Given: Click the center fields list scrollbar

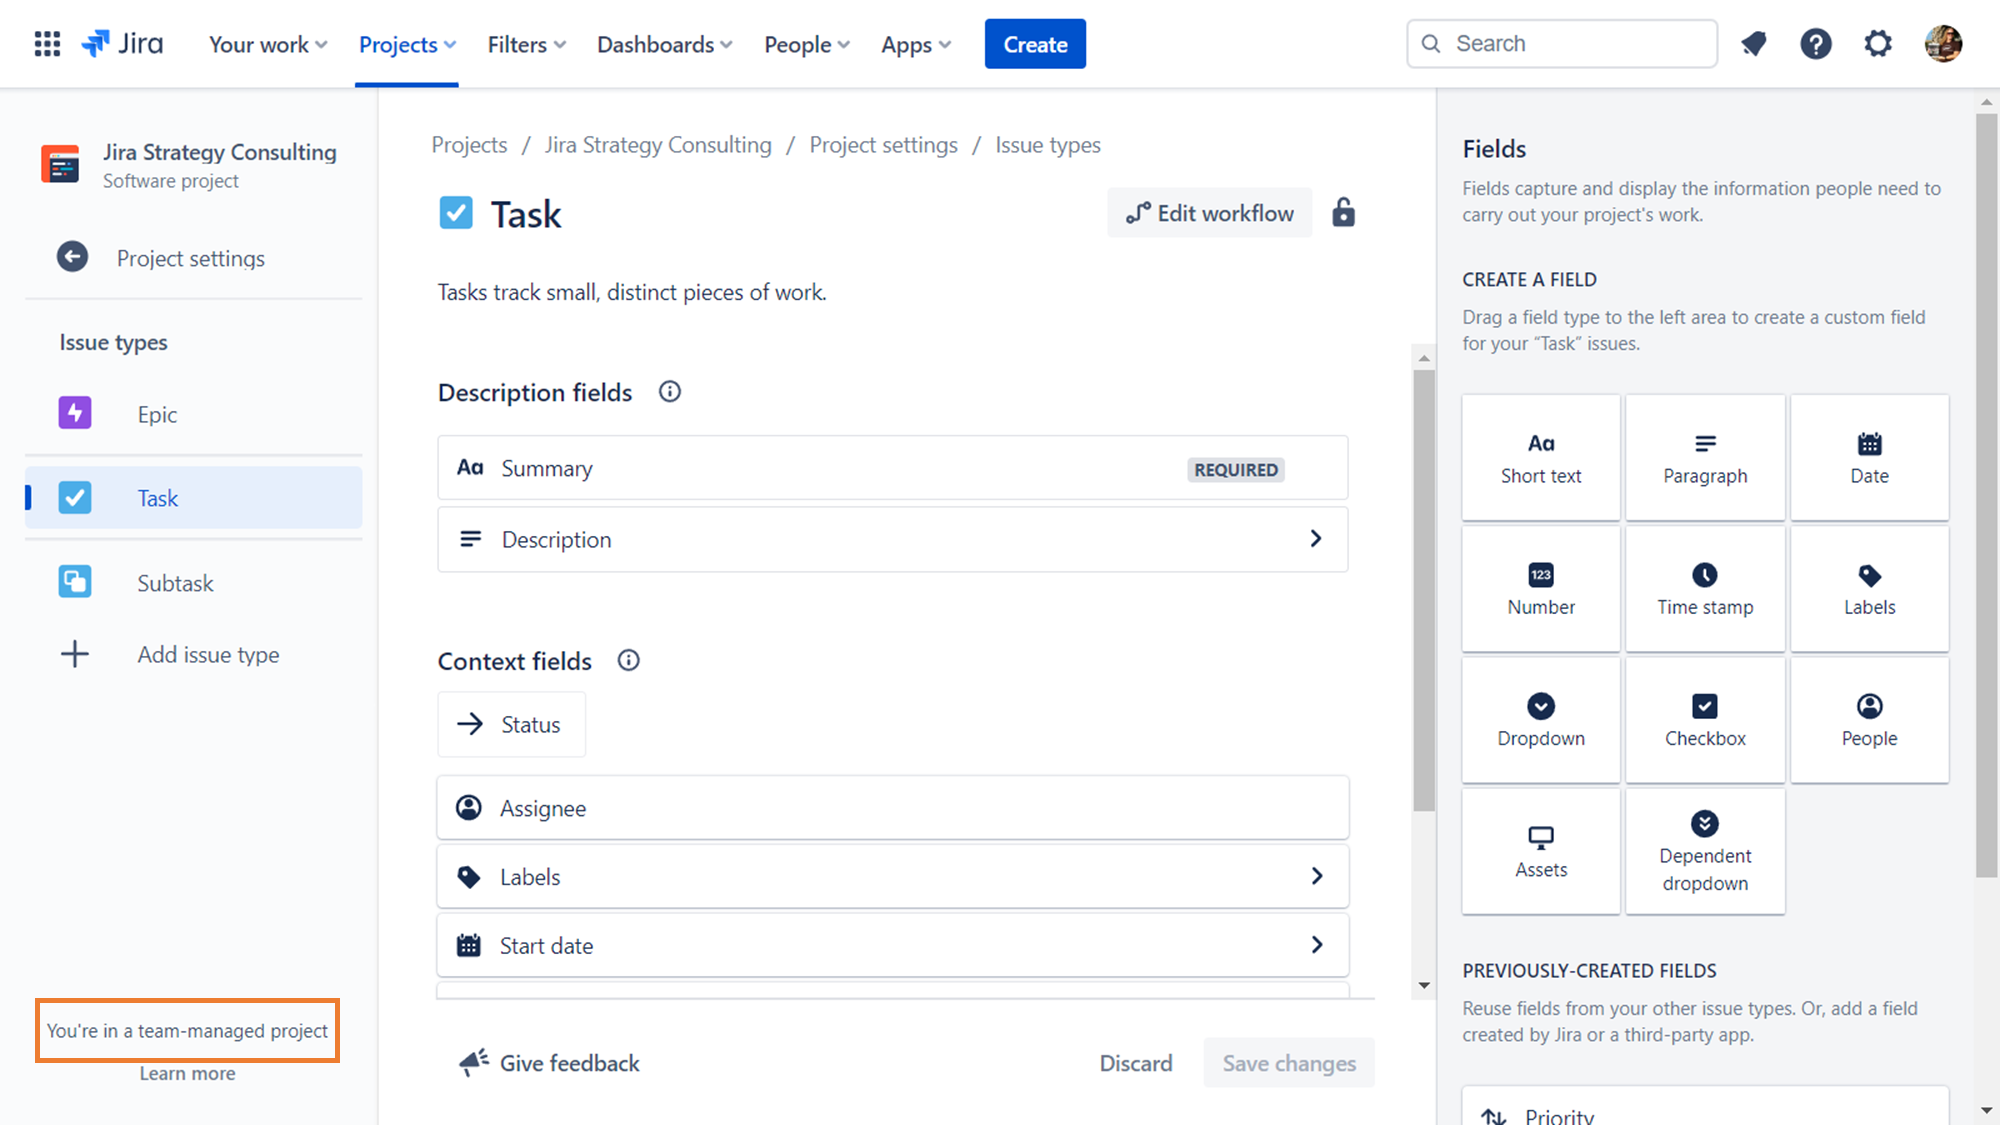Looking at the screenshot, I should 1424,590.
